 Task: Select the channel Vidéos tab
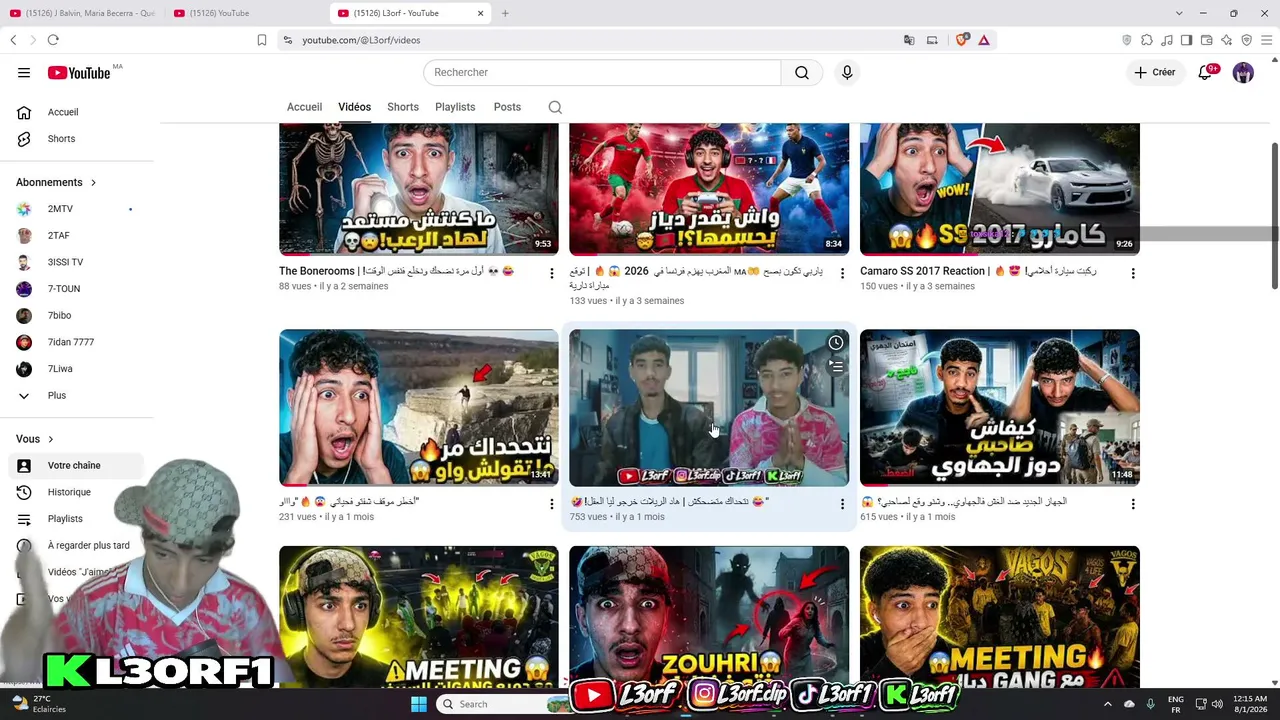[x=354, y=107]
